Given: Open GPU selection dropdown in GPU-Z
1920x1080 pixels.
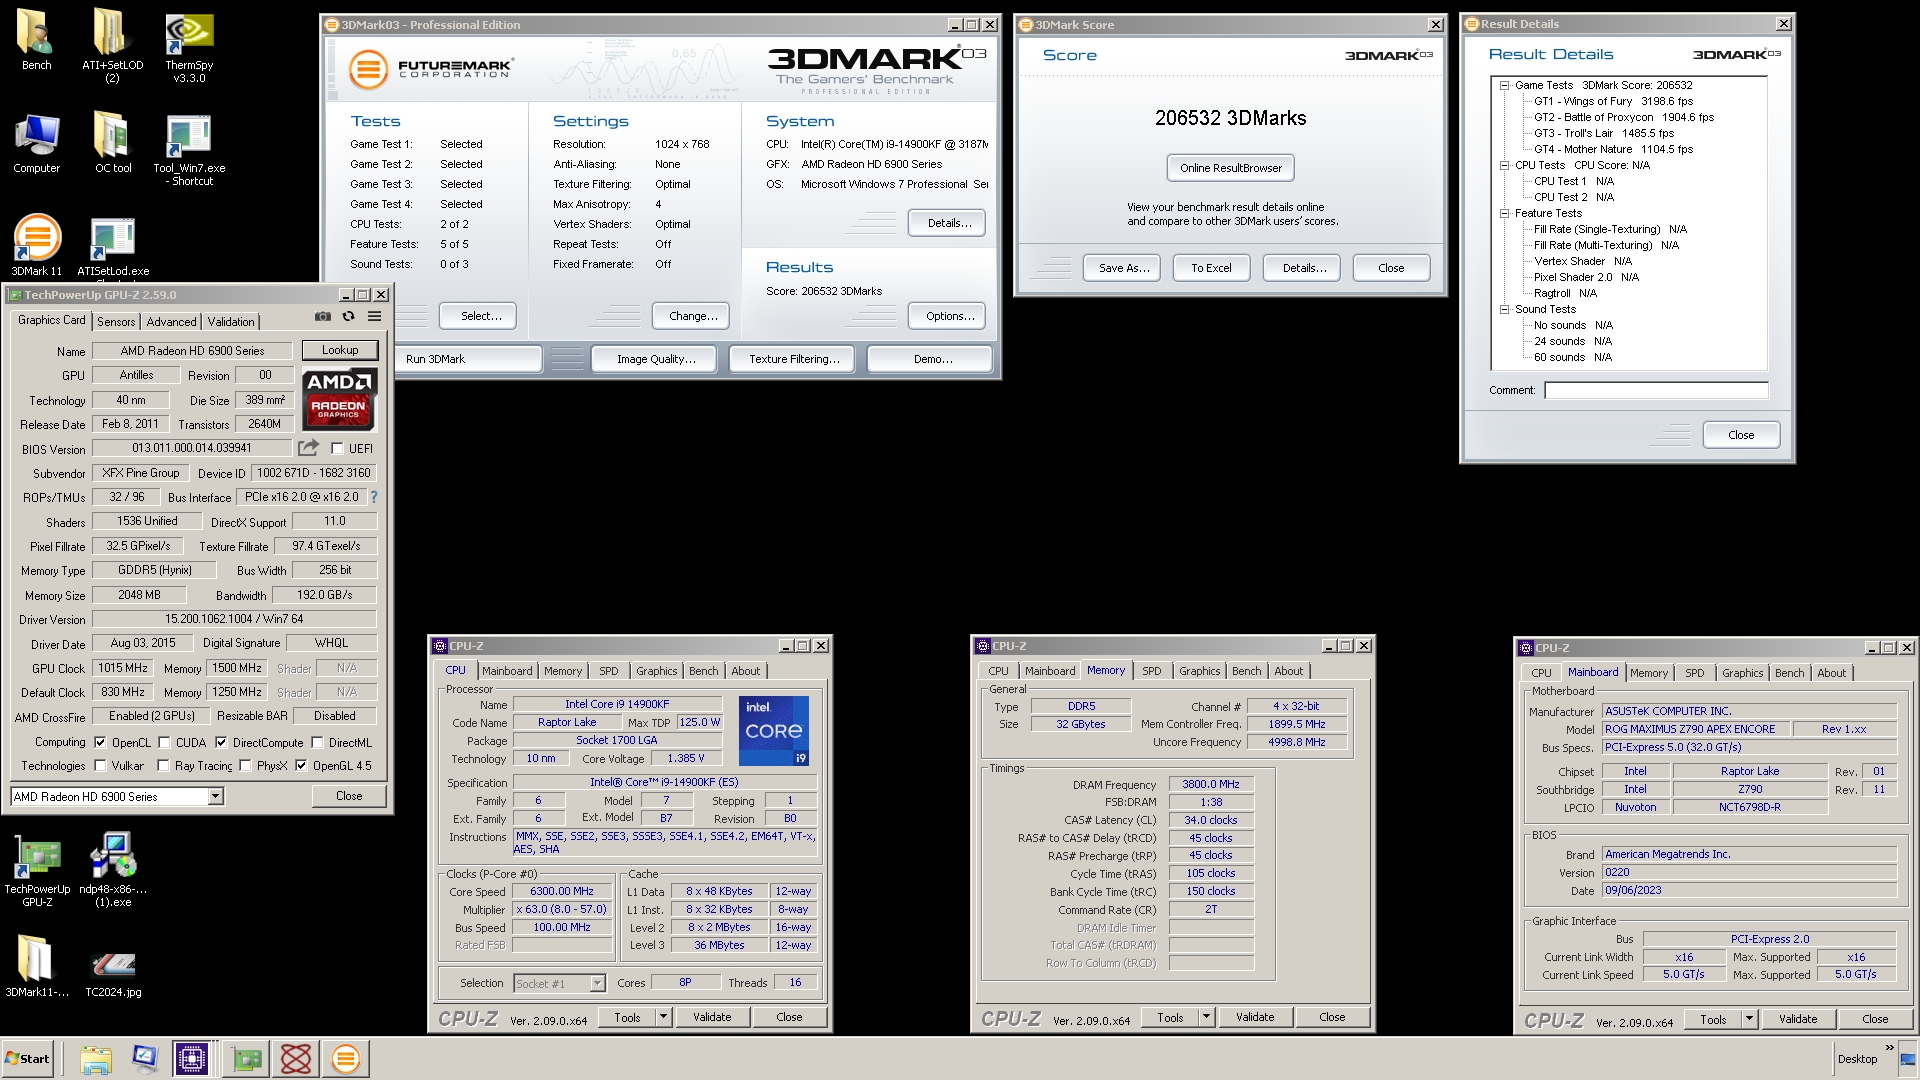Looking at the screenshot, I should (x=215, y=797).
